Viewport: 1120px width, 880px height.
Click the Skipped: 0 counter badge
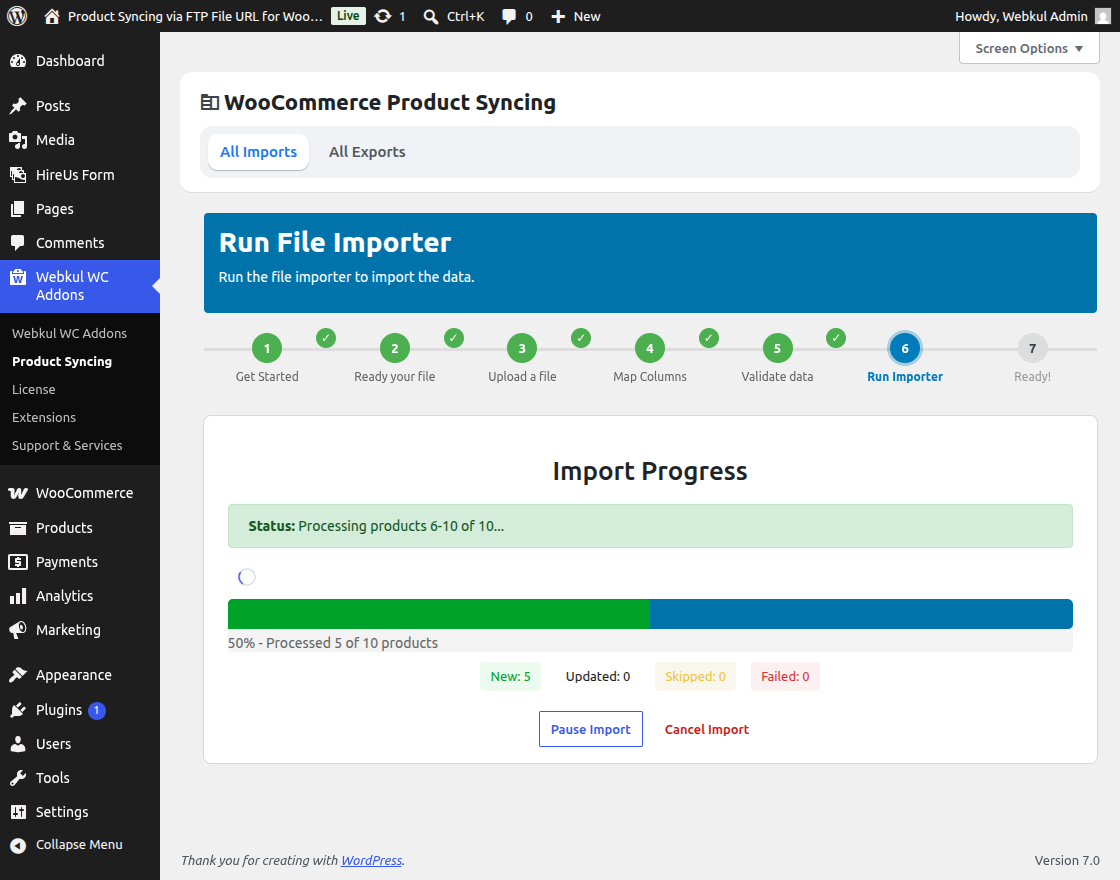point(695,676)
